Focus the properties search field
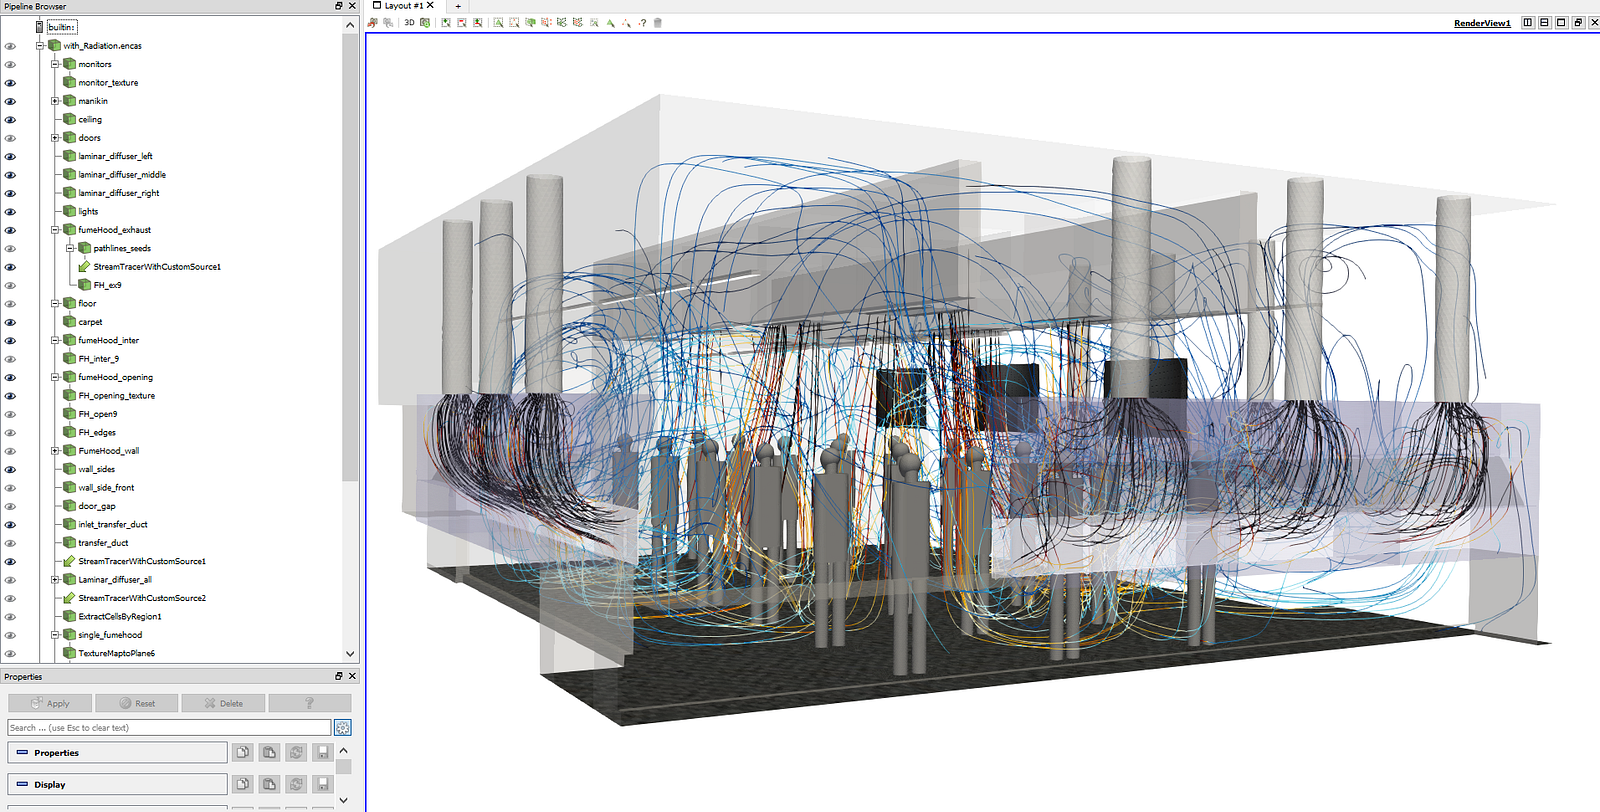Screen dimensions: 1600x812 169,727
